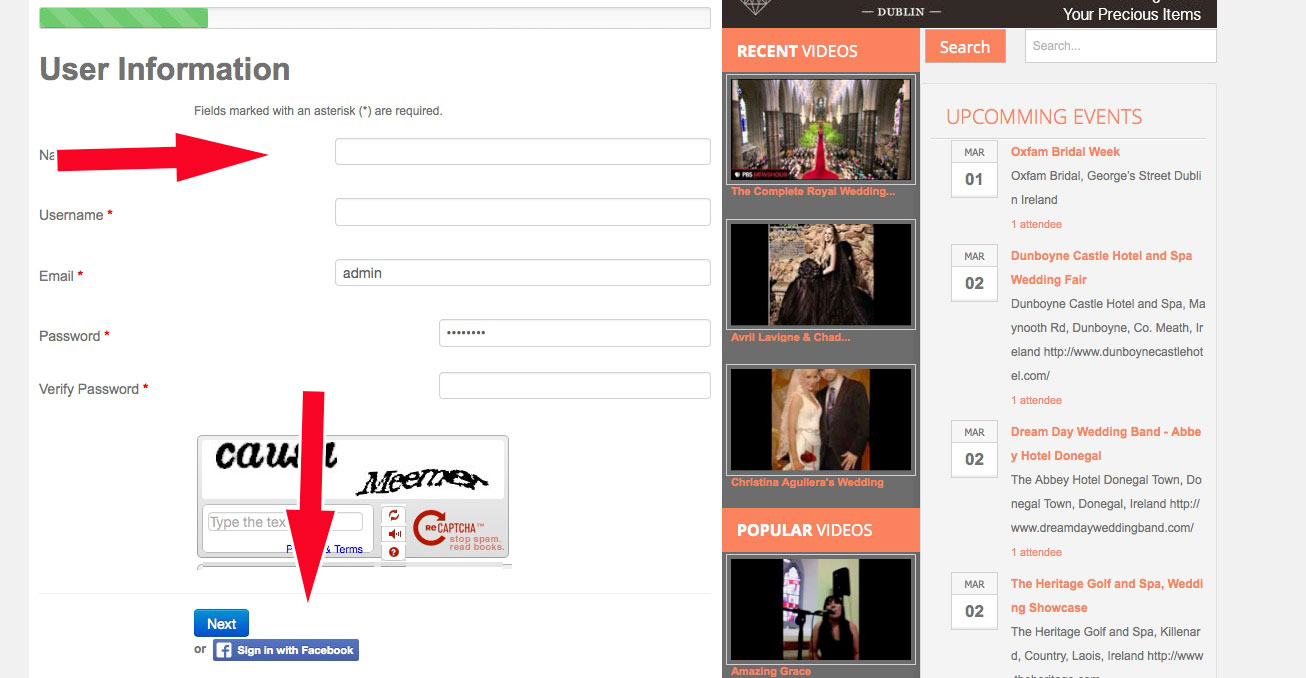This screenshot has height=678, width=1306.
Task: Play the audio CAPTCHA challenge
Action: [394, 534]
